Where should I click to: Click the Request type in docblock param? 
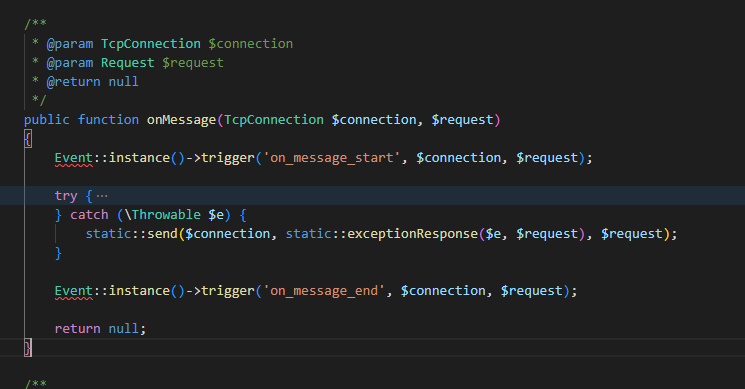point(127,63)
